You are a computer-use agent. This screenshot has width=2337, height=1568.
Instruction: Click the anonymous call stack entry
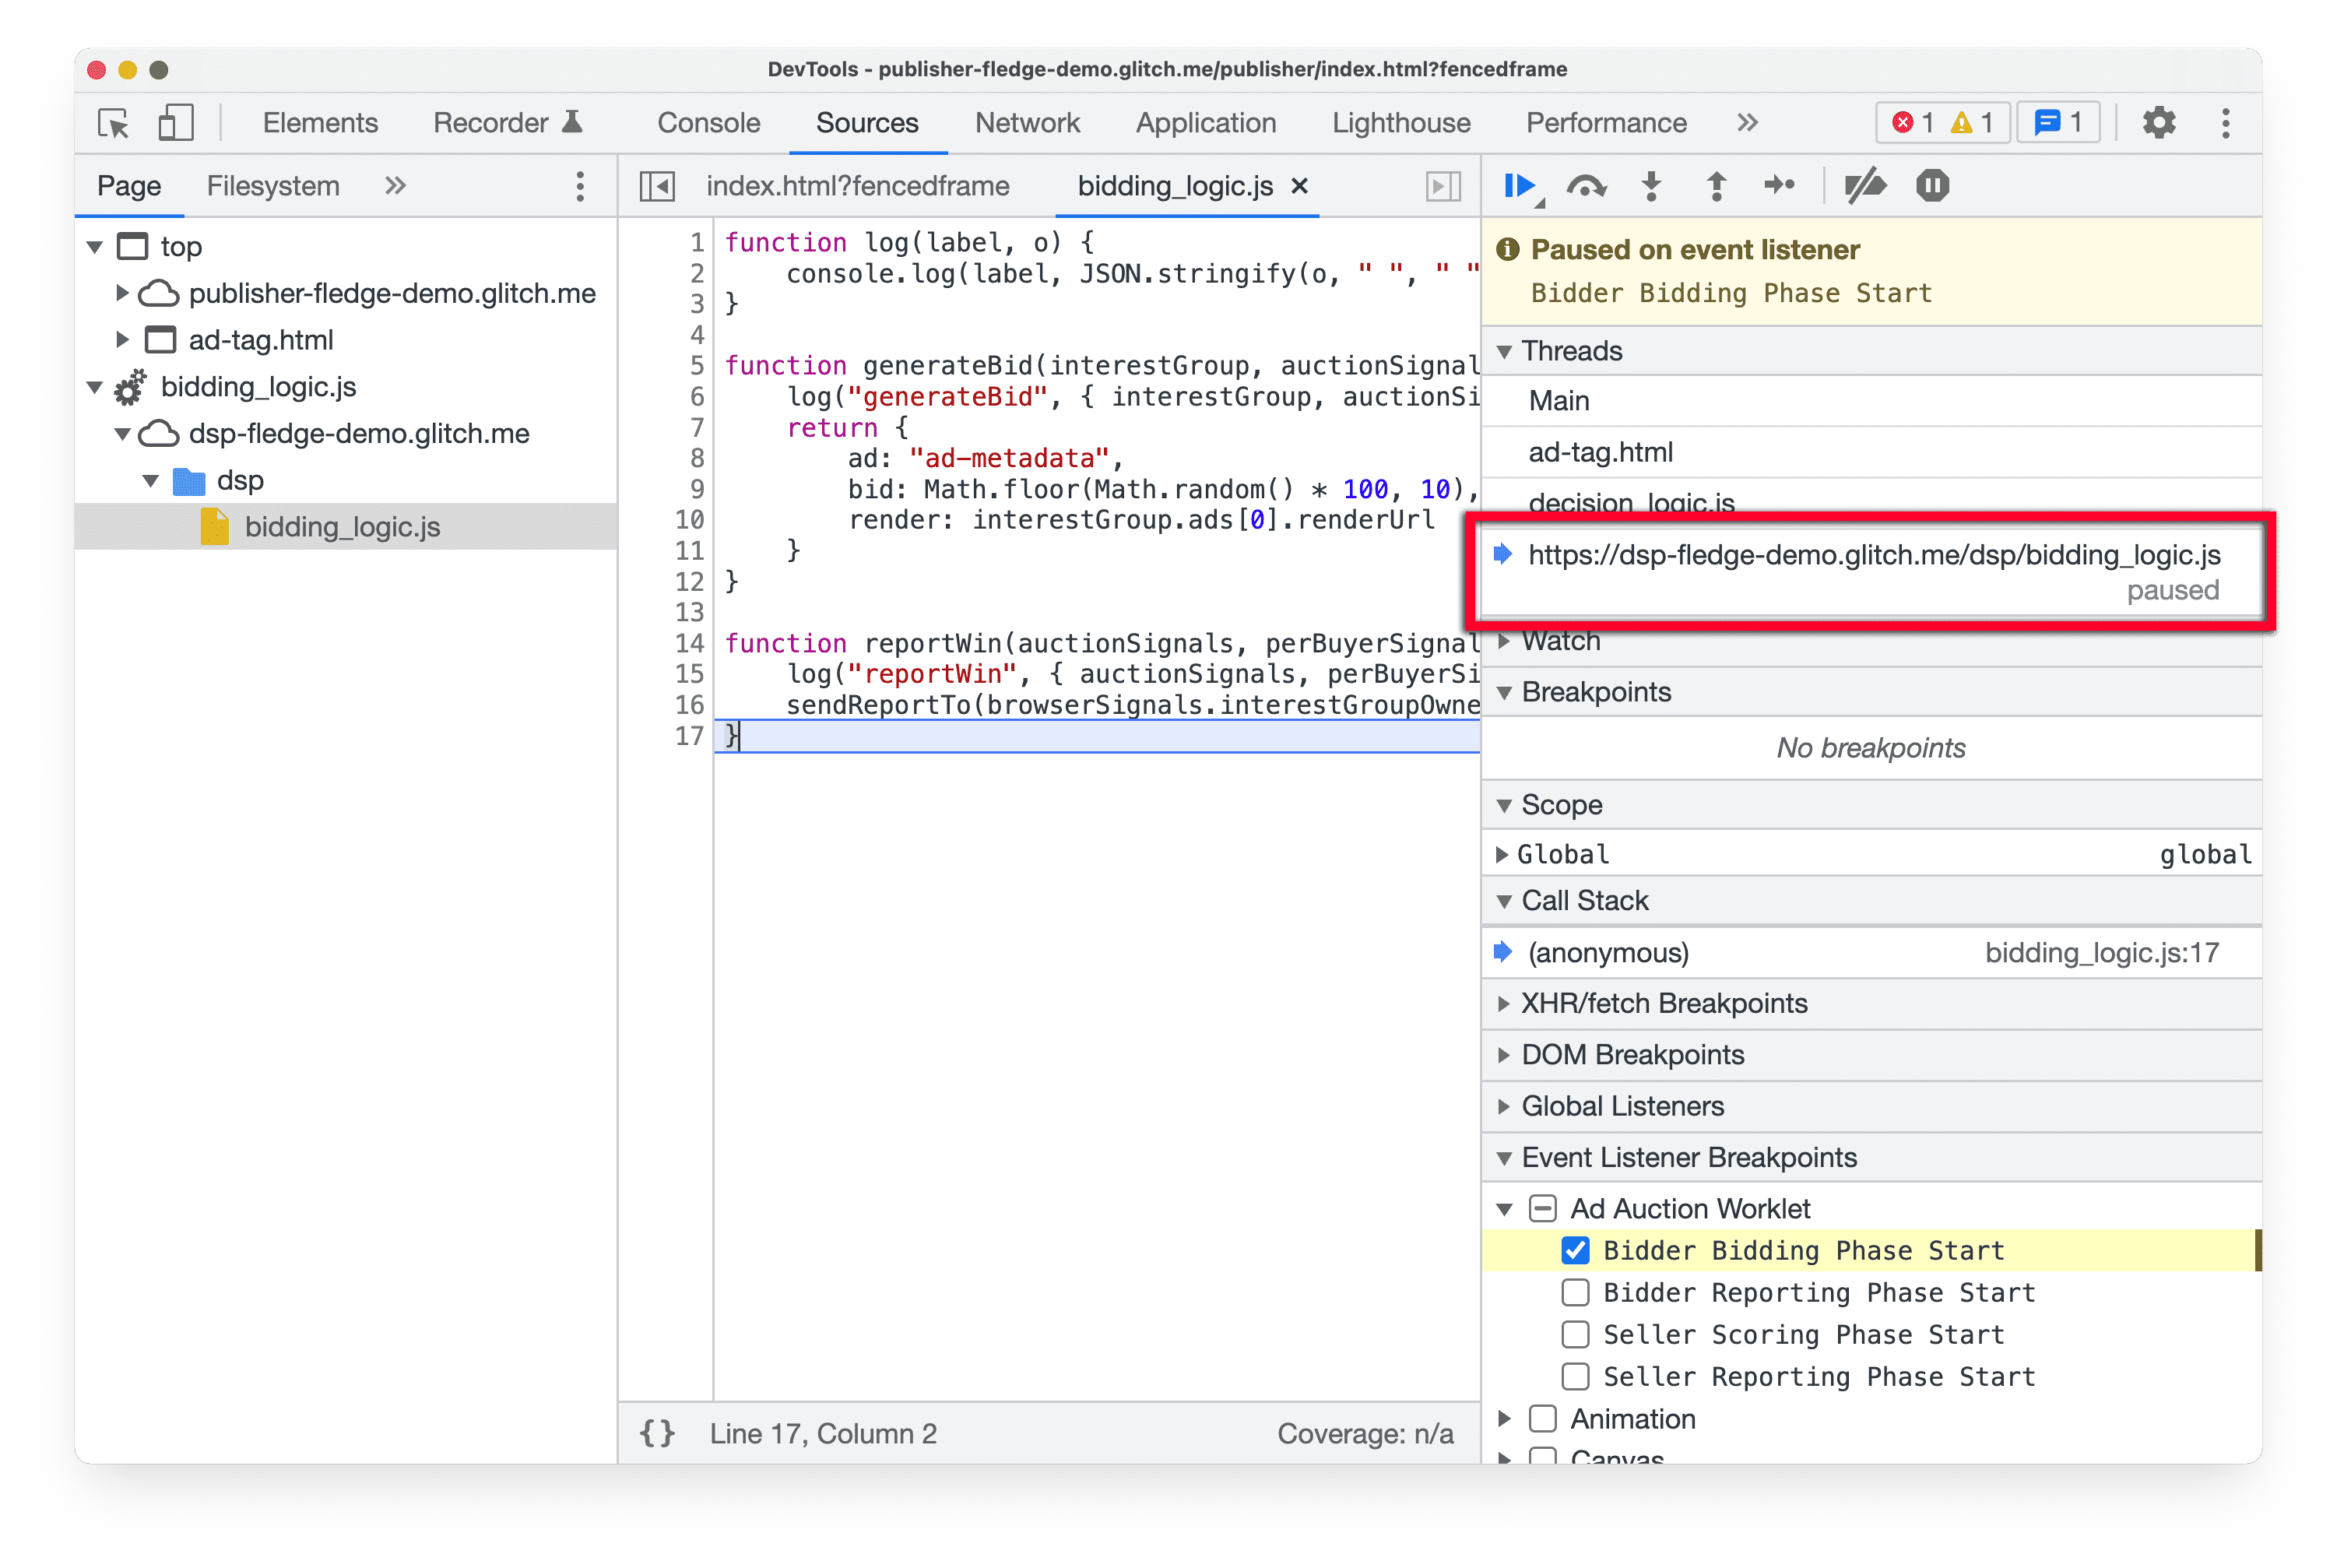click(x=1611, y=951)
